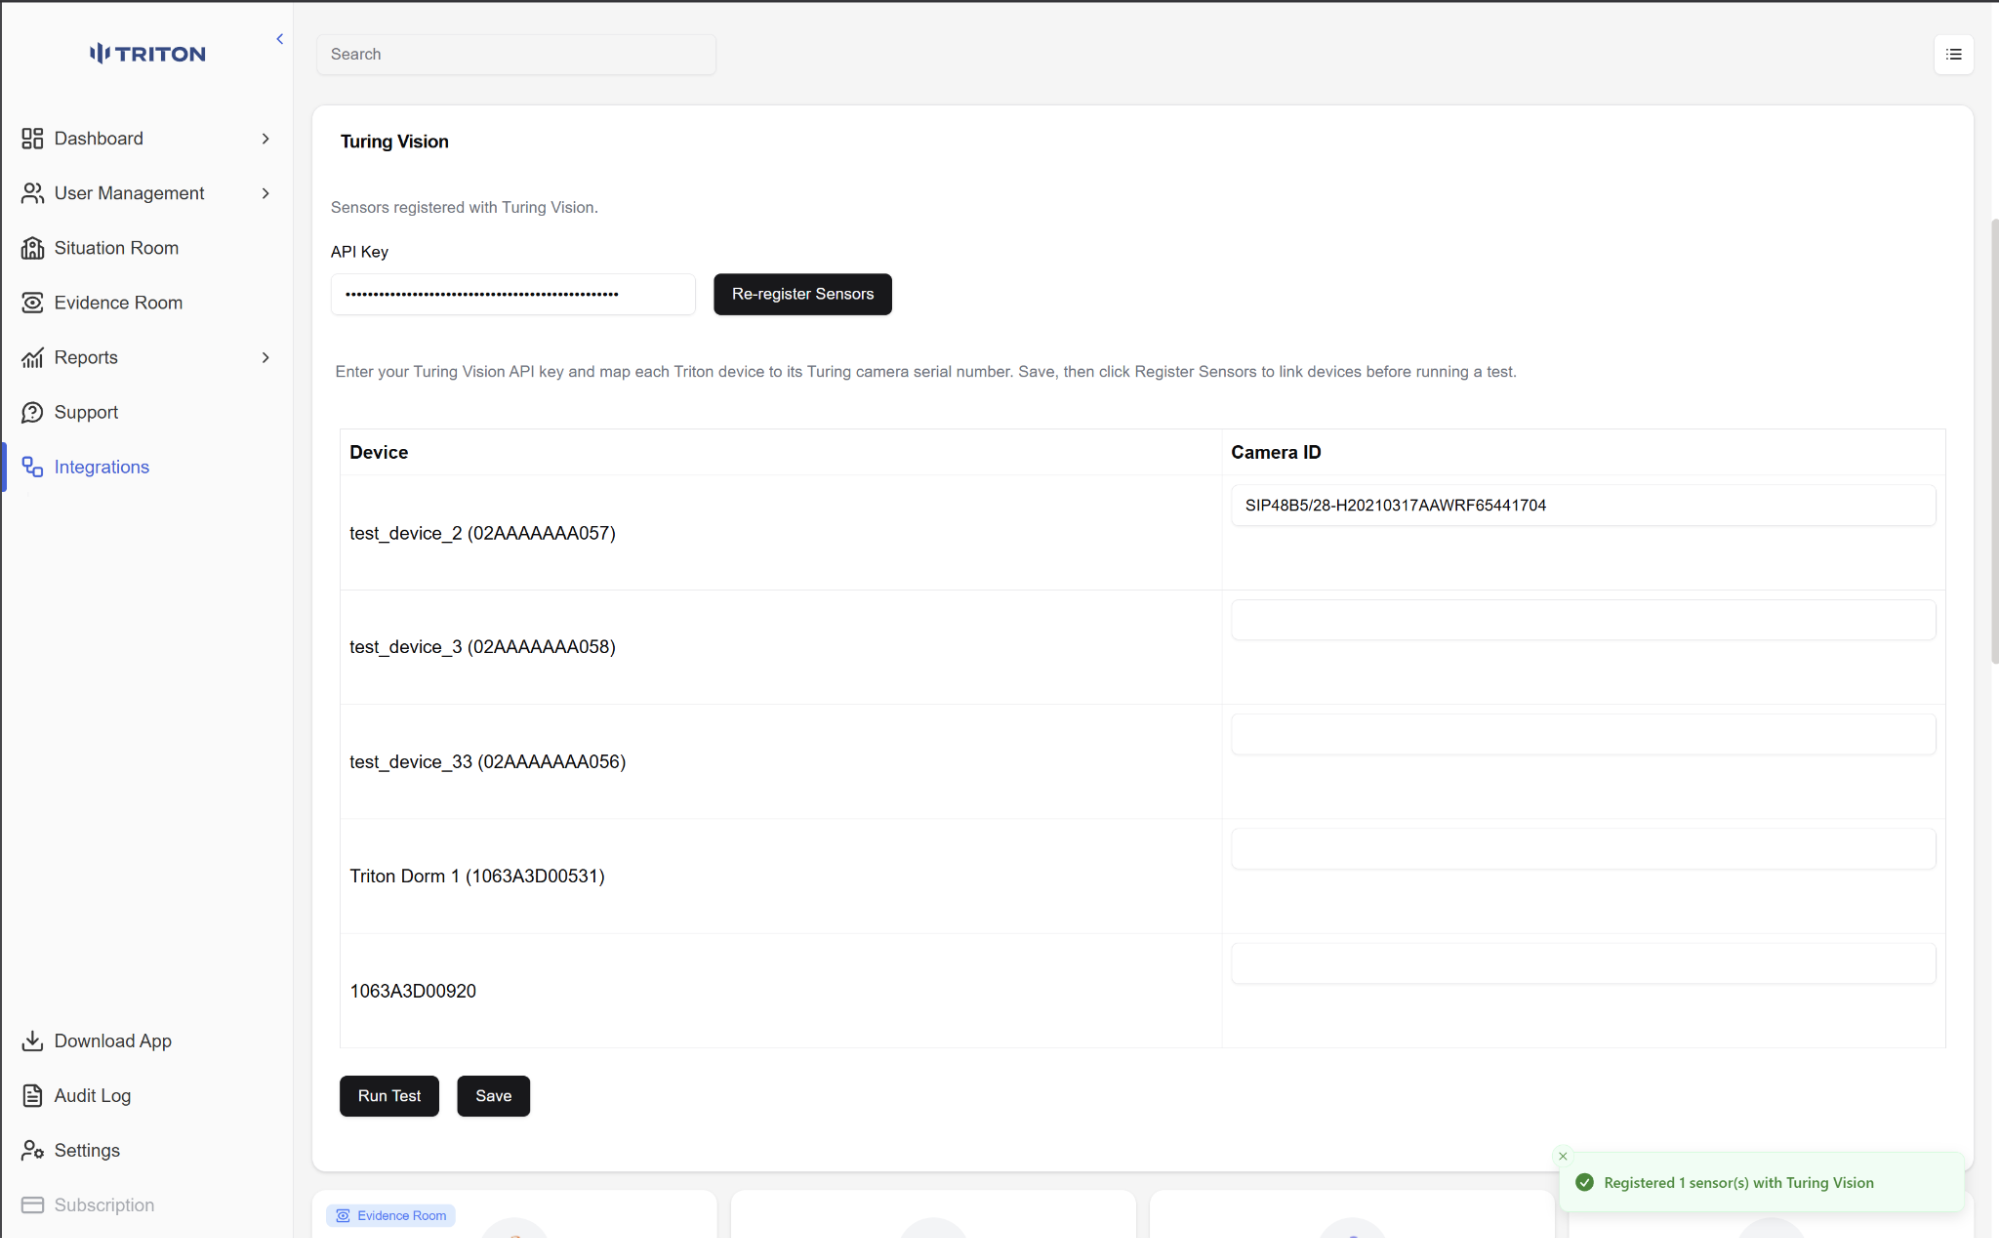Collapse the sidebar with the arrow
Image resolution: width=1999 pixels, height=1238 pixels.
[280, 39]
